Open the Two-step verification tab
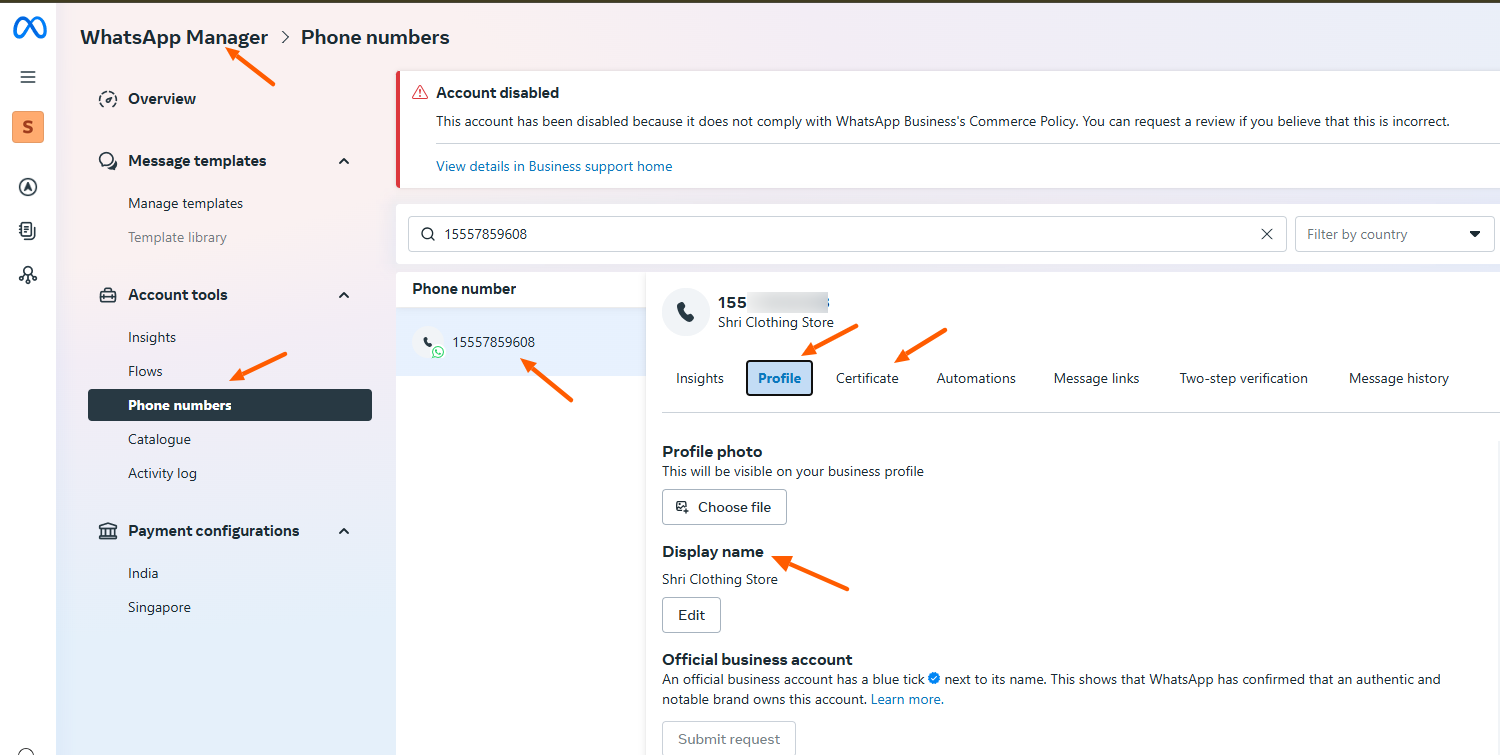The height and width of the screenshot is (755, 1500). click(x=1243, y=378)
